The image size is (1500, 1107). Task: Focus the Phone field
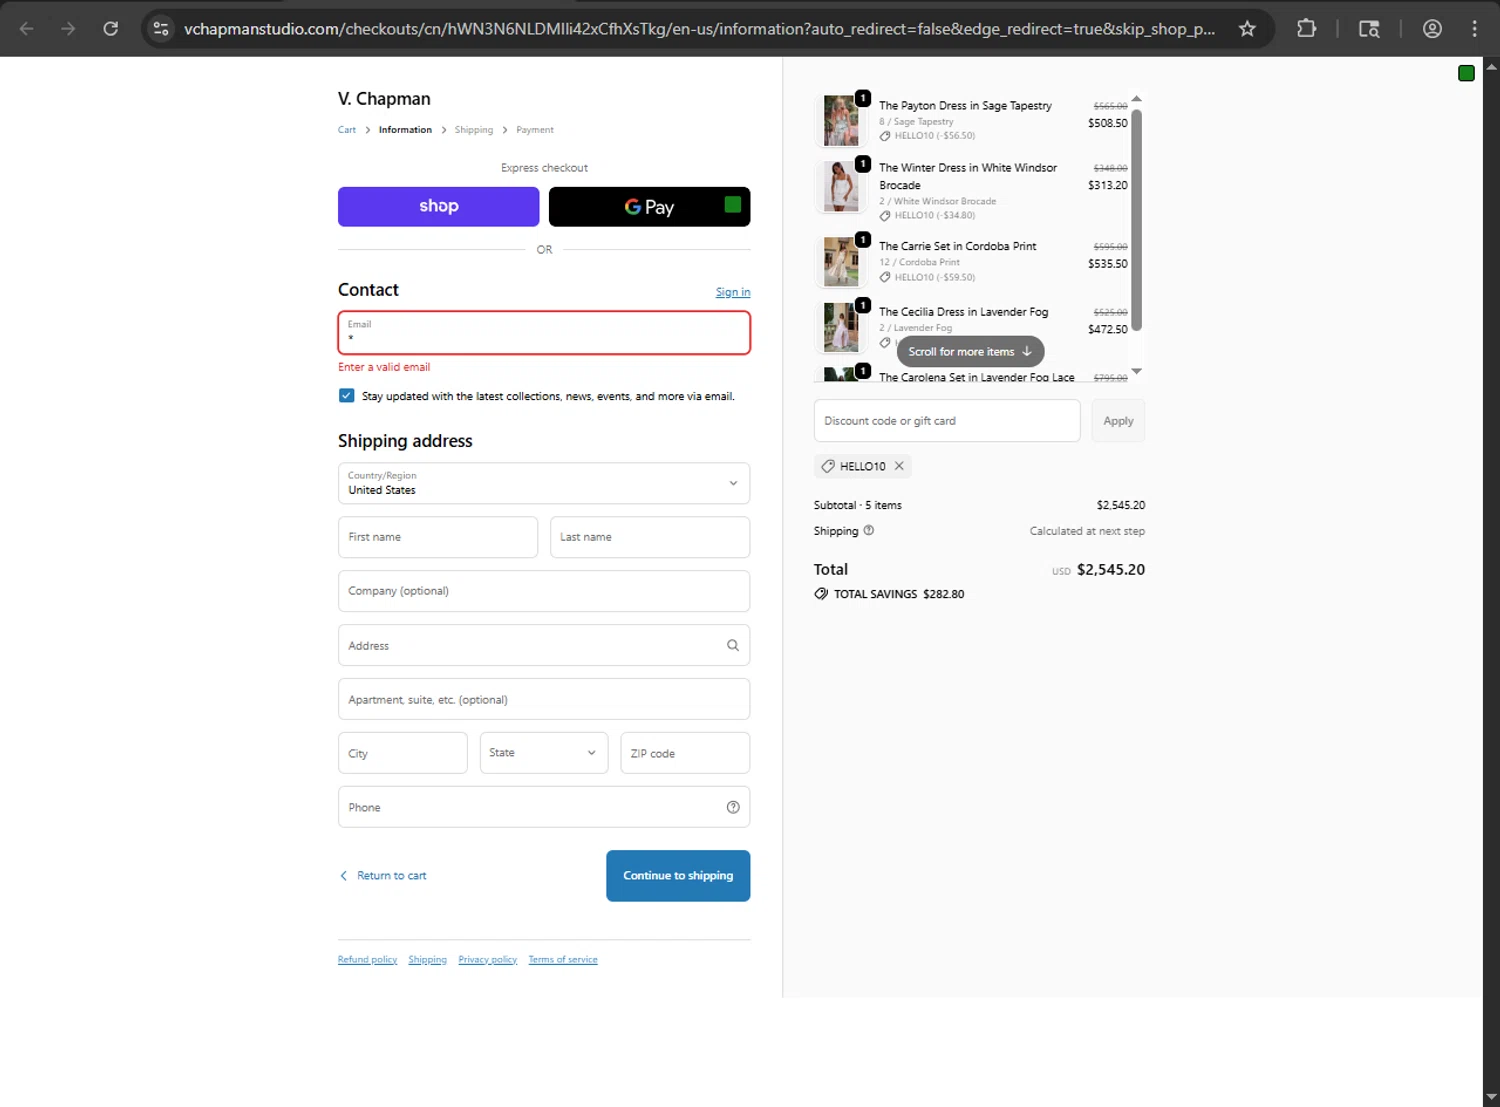pos(544,807)
